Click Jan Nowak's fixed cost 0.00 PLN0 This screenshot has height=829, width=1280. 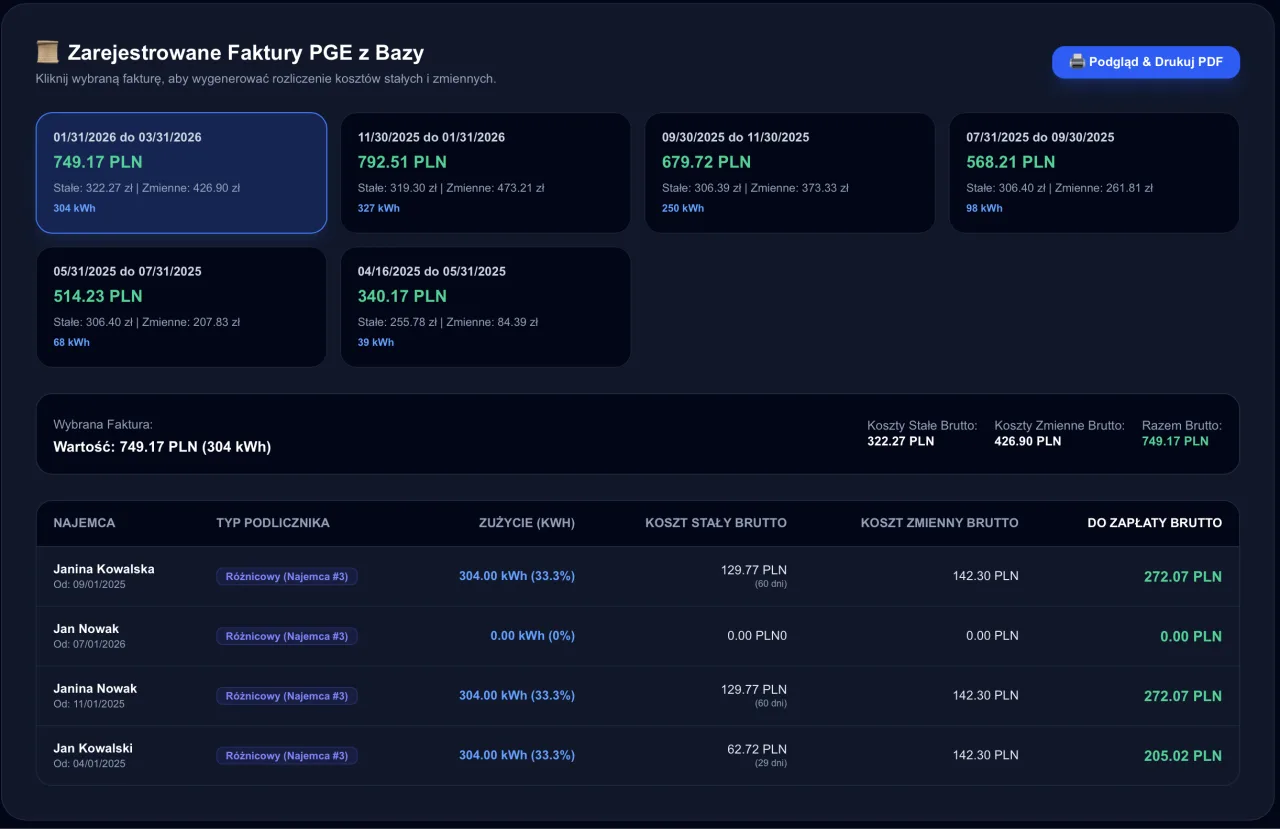pos(757,636)
